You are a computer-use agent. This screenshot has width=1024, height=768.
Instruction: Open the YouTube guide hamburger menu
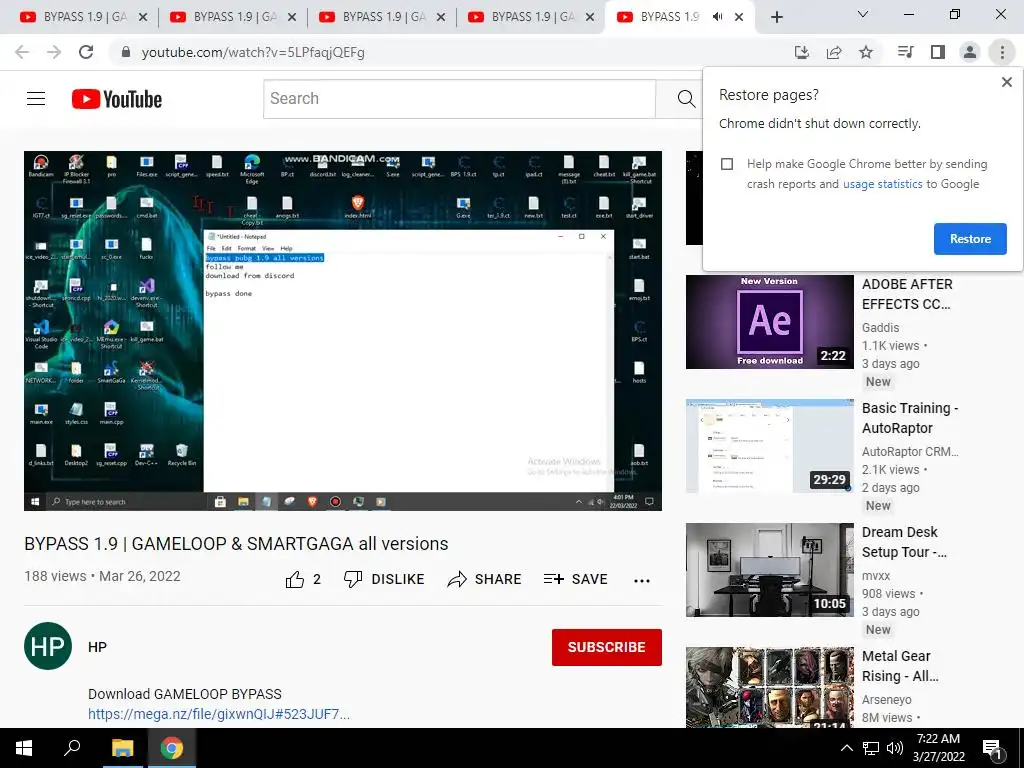(36, 99)
